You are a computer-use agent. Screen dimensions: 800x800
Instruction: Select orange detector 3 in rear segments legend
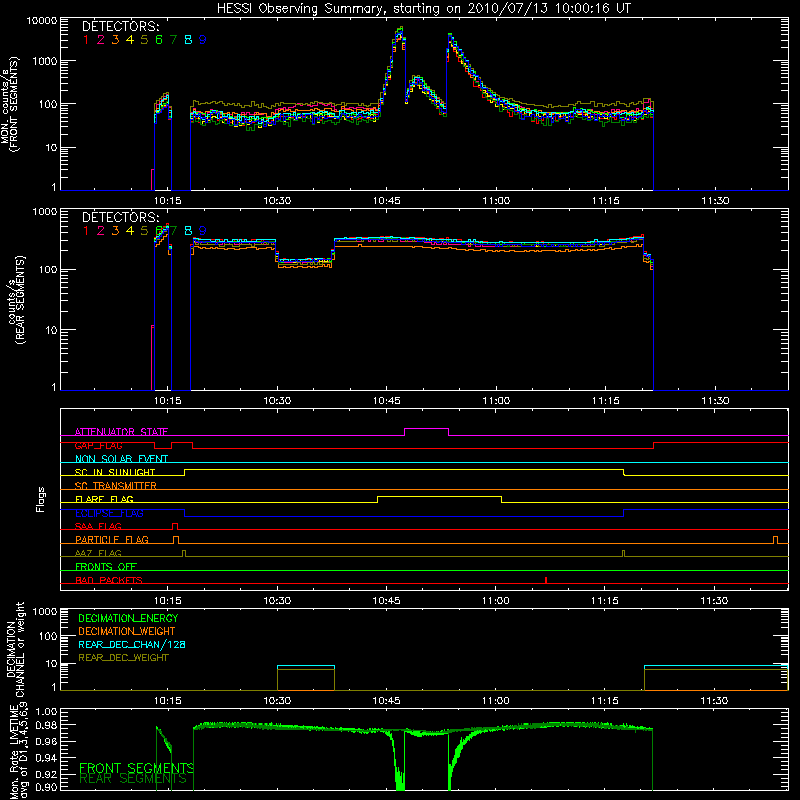[x=115, y=231]
